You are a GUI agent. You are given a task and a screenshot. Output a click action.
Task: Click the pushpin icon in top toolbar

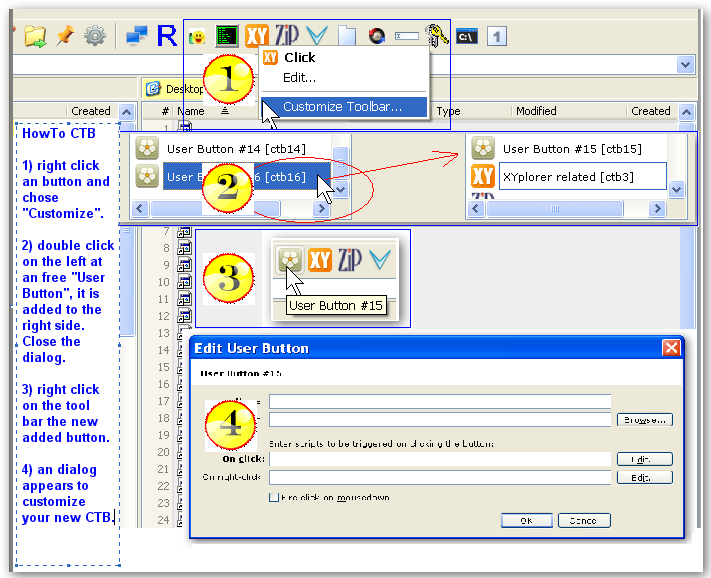point(64,36)
